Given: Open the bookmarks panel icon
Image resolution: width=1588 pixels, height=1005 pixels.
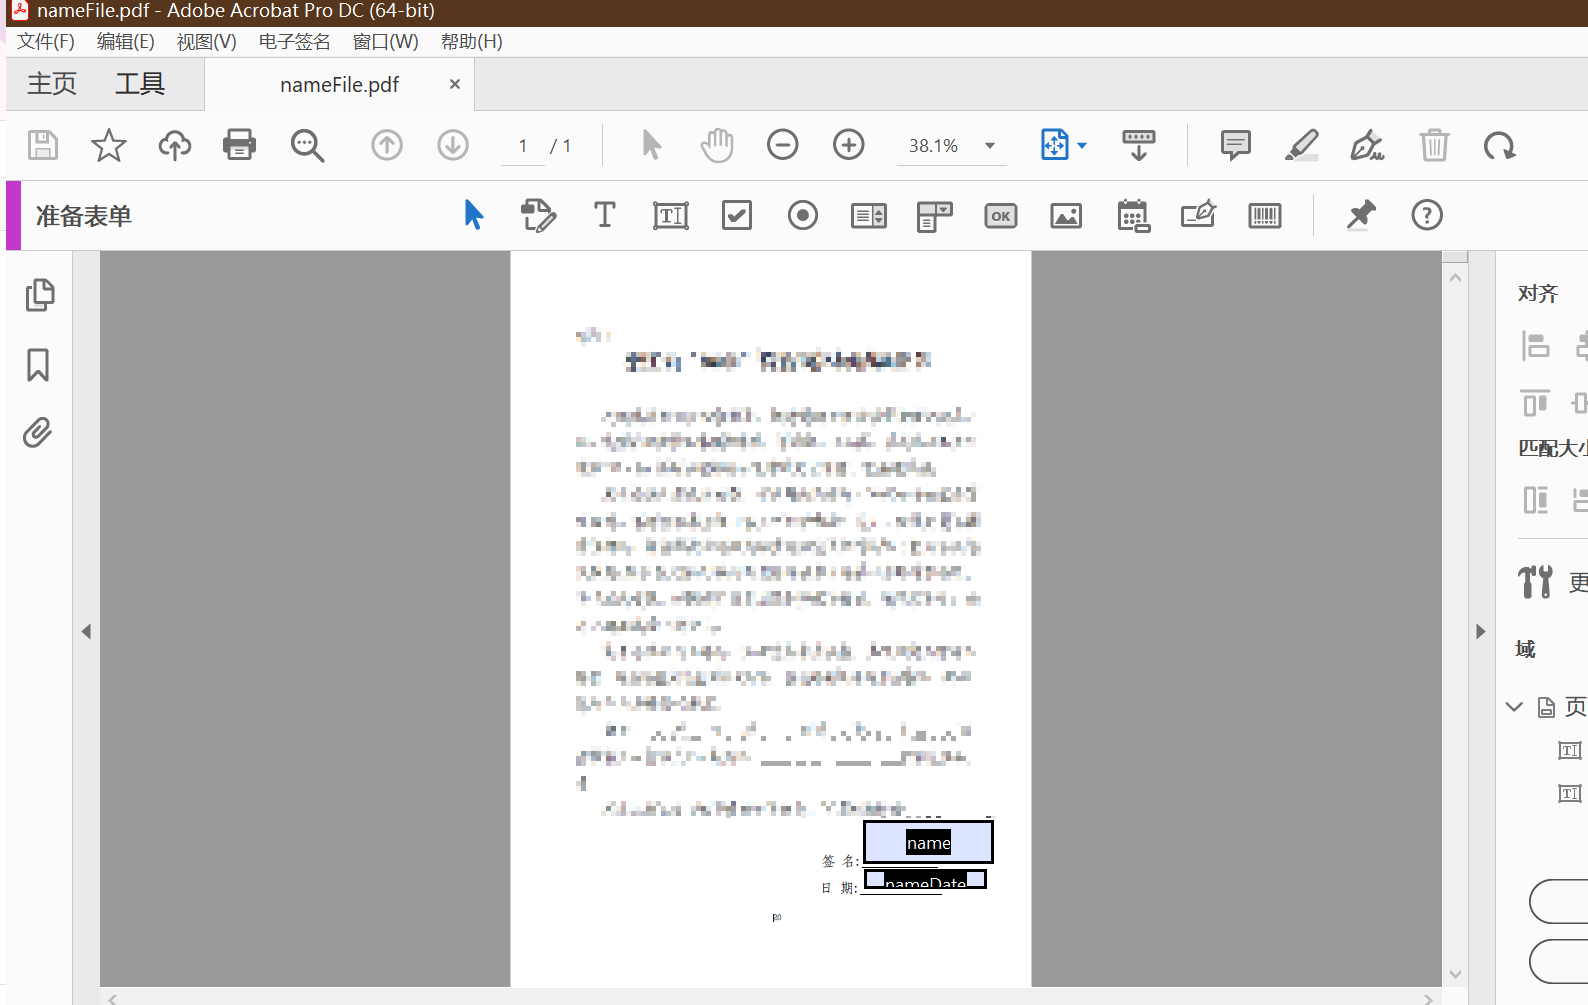Looking at the screenshot, I should coord(38,365).
